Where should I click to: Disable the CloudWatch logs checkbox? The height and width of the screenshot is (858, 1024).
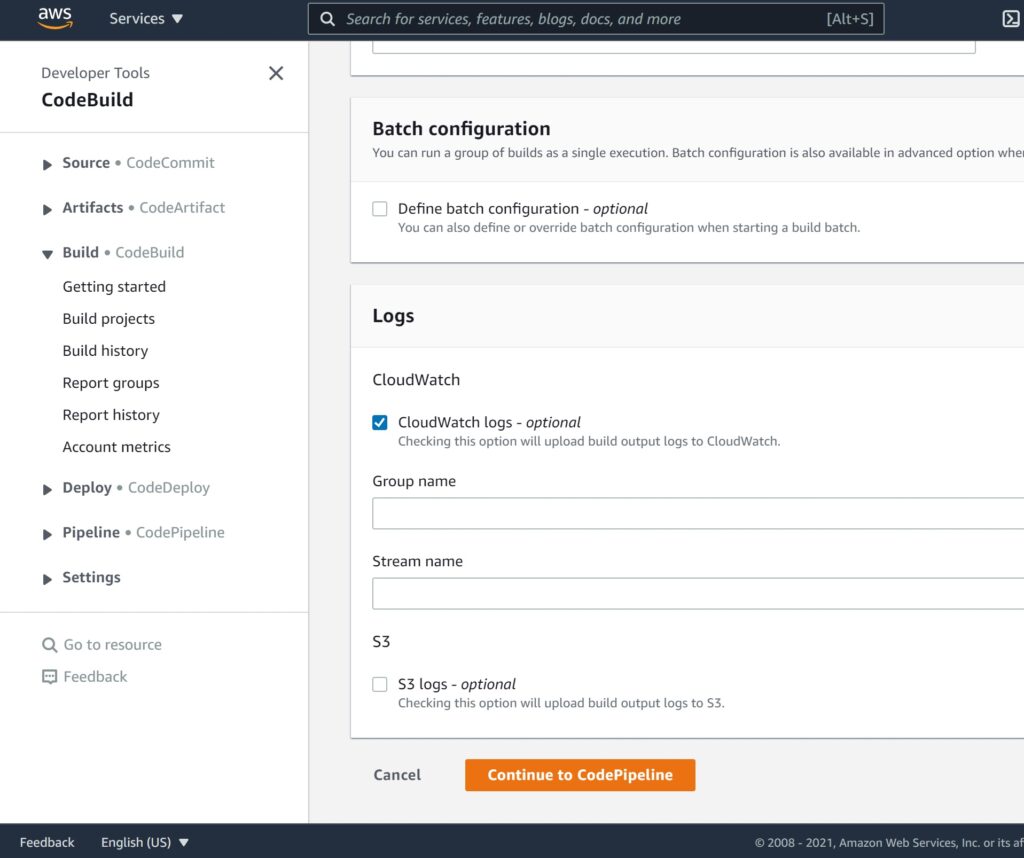coord(380,422)
